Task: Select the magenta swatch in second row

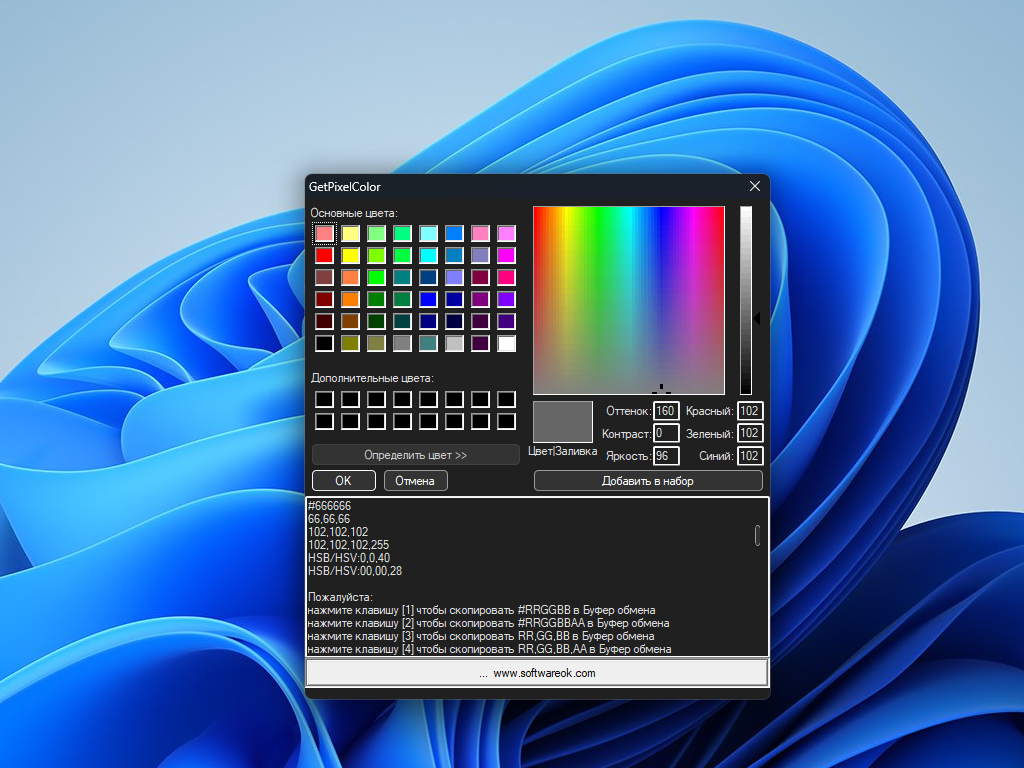Action: (506, 255)
